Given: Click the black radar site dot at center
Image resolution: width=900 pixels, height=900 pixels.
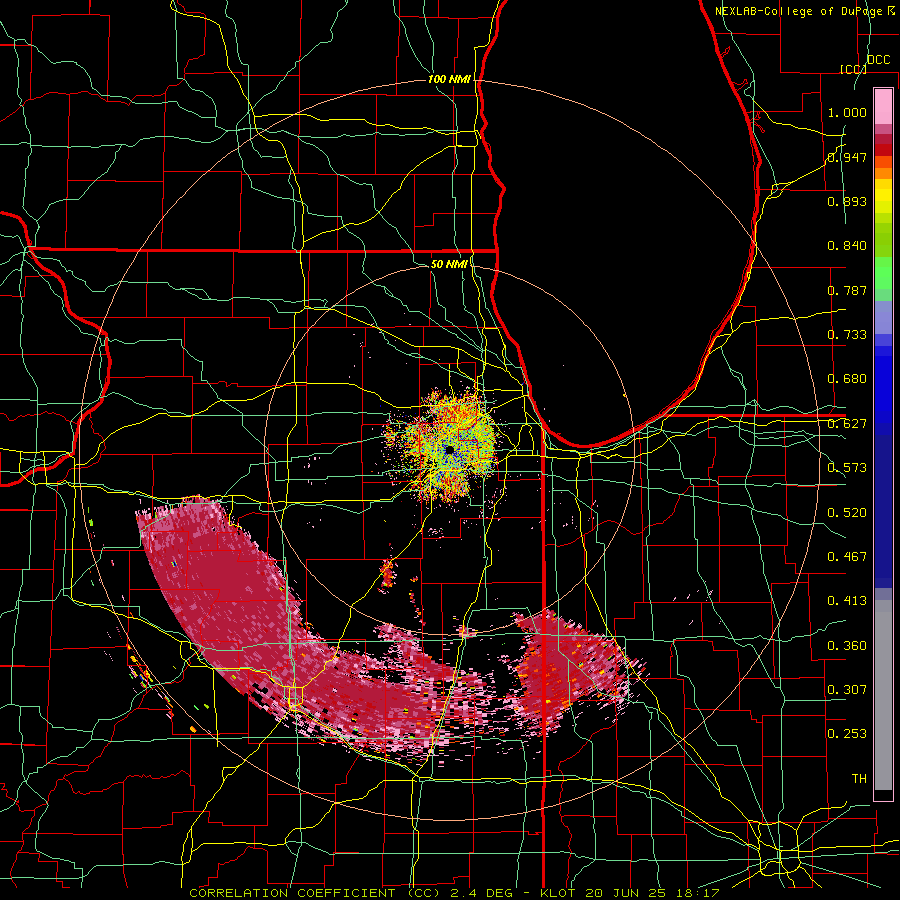Looking at the screenshot, I should click(449, 449).
